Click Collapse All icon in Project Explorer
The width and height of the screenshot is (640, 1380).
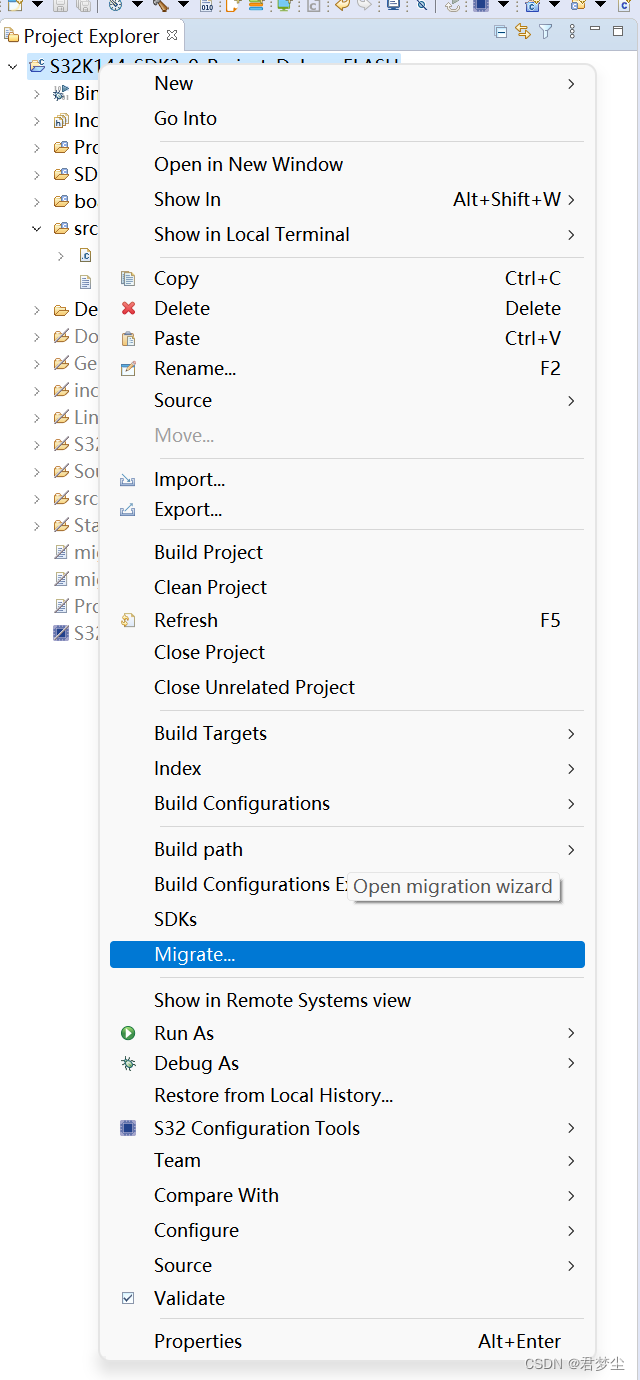point(501,32)
